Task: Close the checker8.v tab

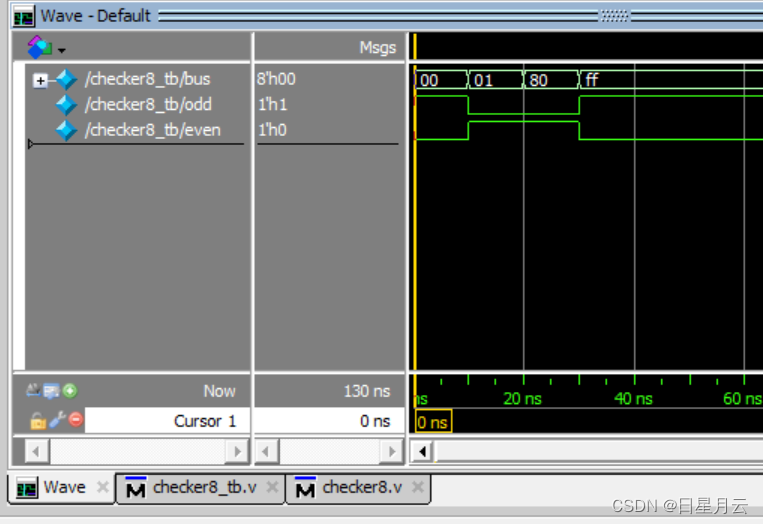Action: [x=418, y=487]
